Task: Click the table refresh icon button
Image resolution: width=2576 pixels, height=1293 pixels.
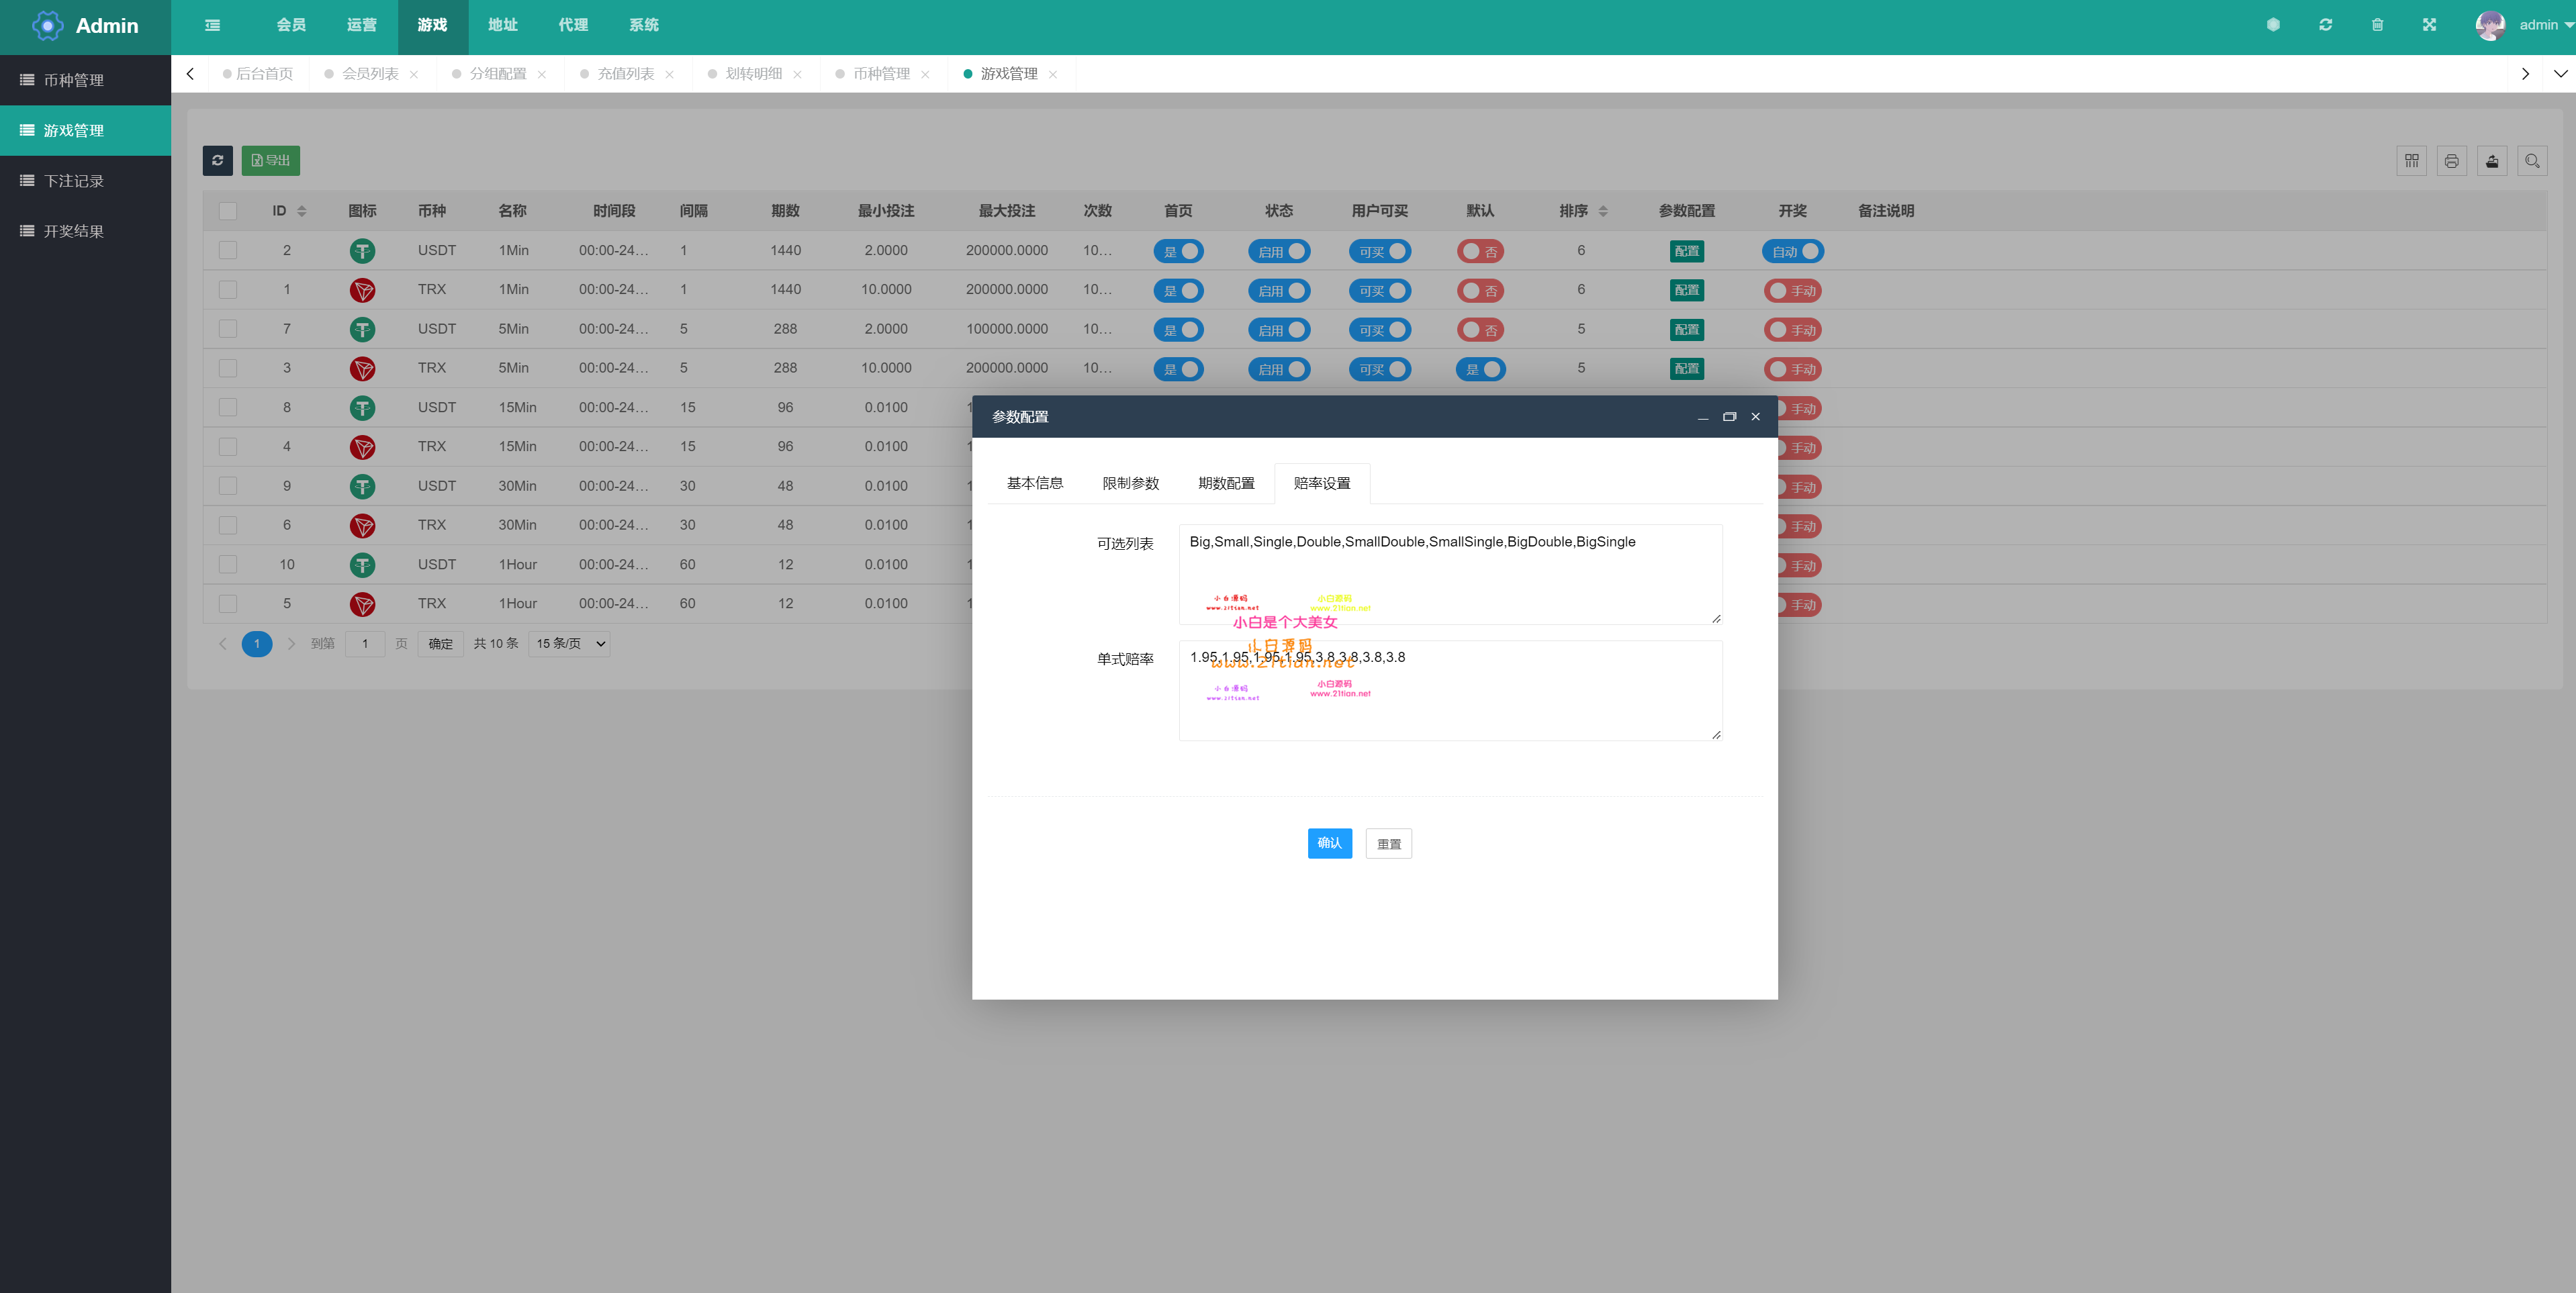Action: click(217, 160)
